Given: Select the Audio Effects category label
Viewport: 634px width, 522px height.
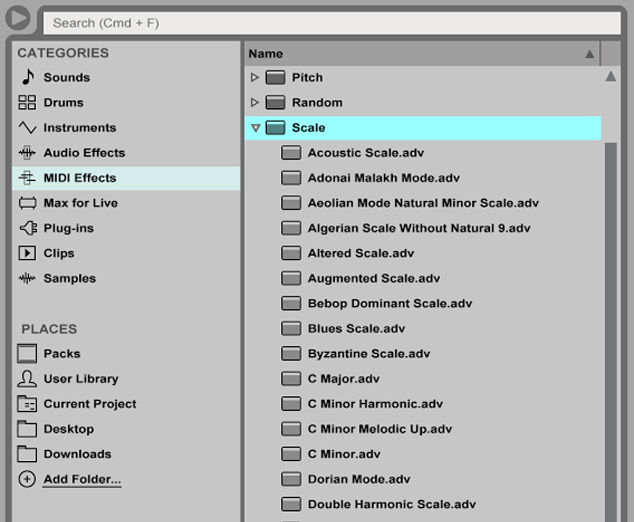Looking at the screenshot, I should tap(84, 153).
